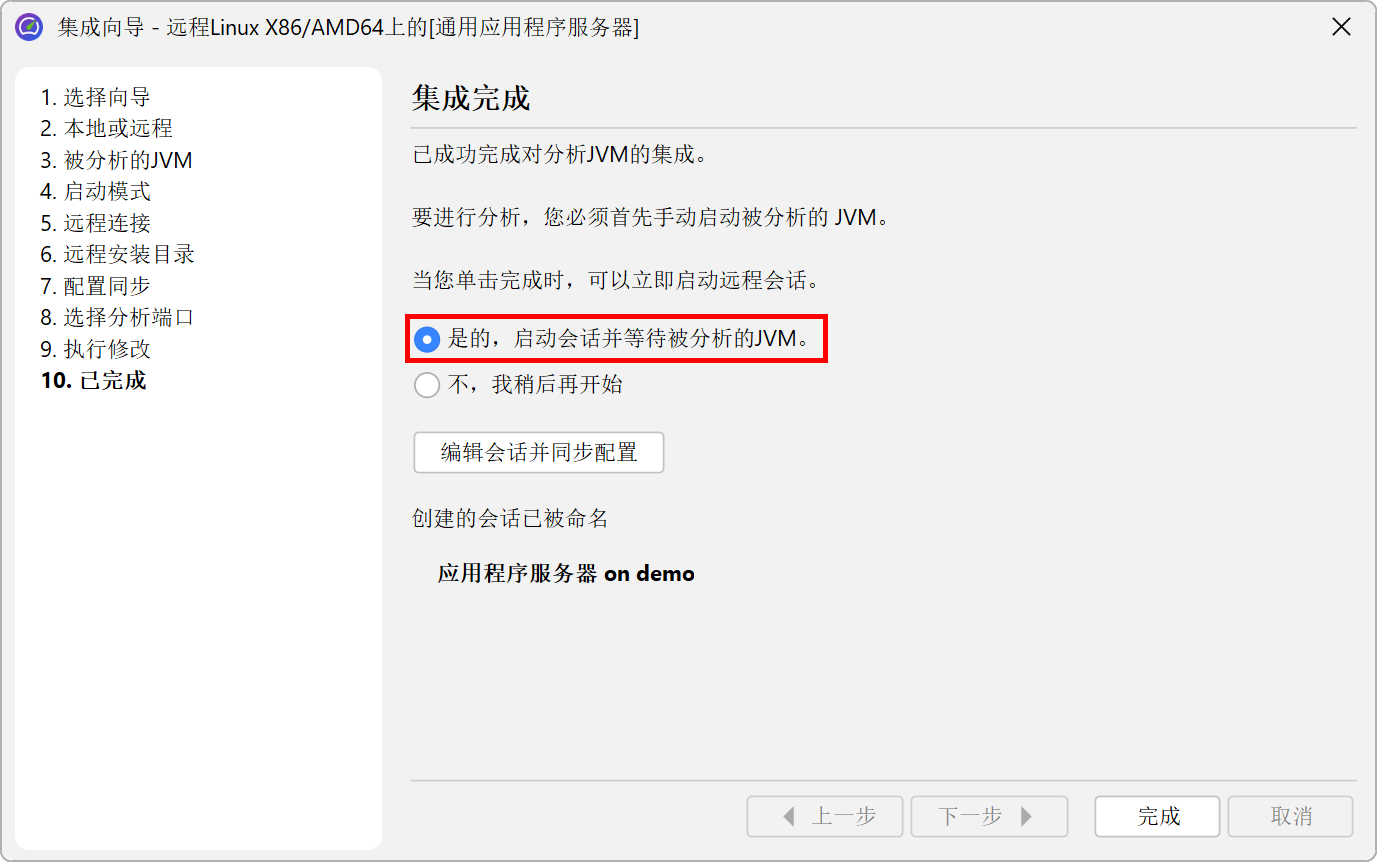Screen dimensions: 1377x862
Task: Go to step 8. 选择分析端口
Action: 118,317
